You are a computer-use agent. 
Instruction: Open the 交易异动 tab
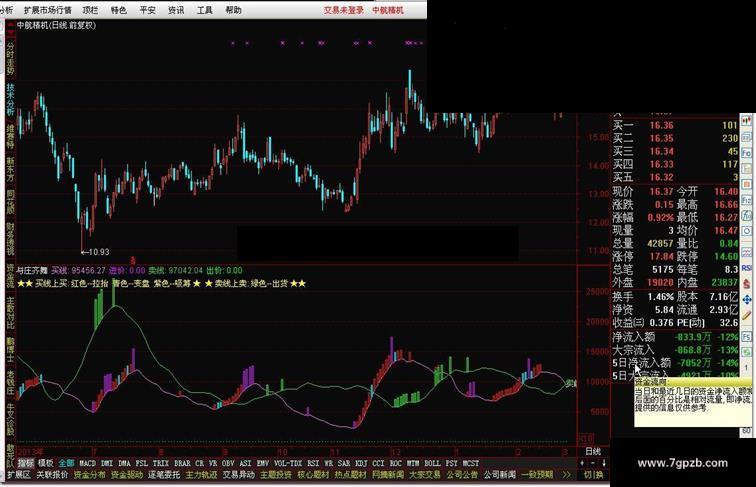coord(238,474)
